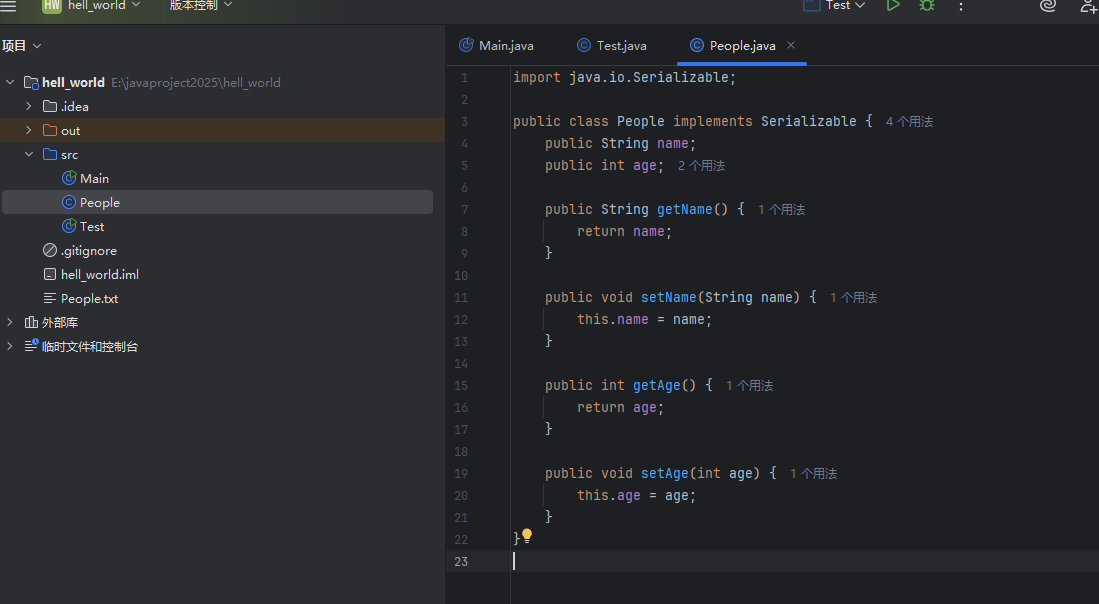Open the AI Assistant swirl icon
Image resolution: width=1099 pixels, height=604 pixels.
pyautogui.click(x=1047, y=5)
